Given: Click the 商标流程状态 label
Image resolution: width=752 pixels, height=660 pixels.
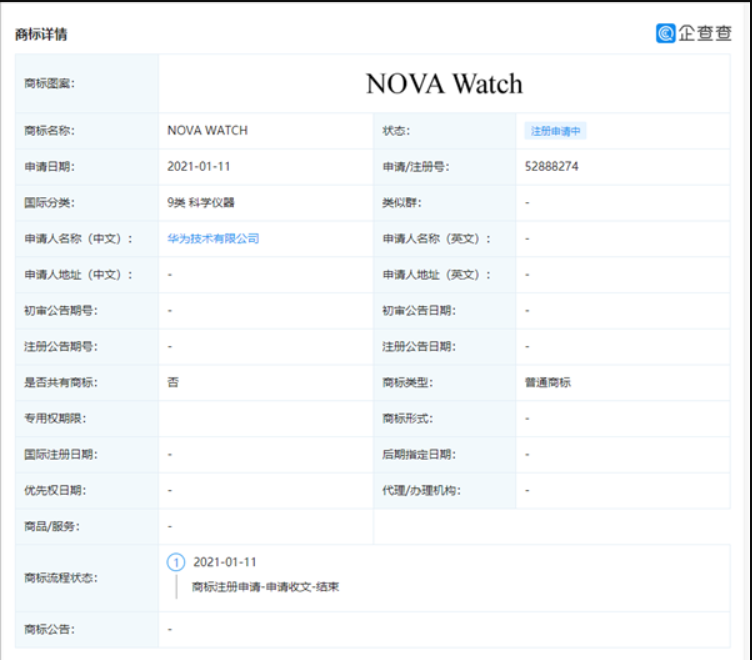Looking at the screenshot, I should pyautogui.click(x=61, y=578).
